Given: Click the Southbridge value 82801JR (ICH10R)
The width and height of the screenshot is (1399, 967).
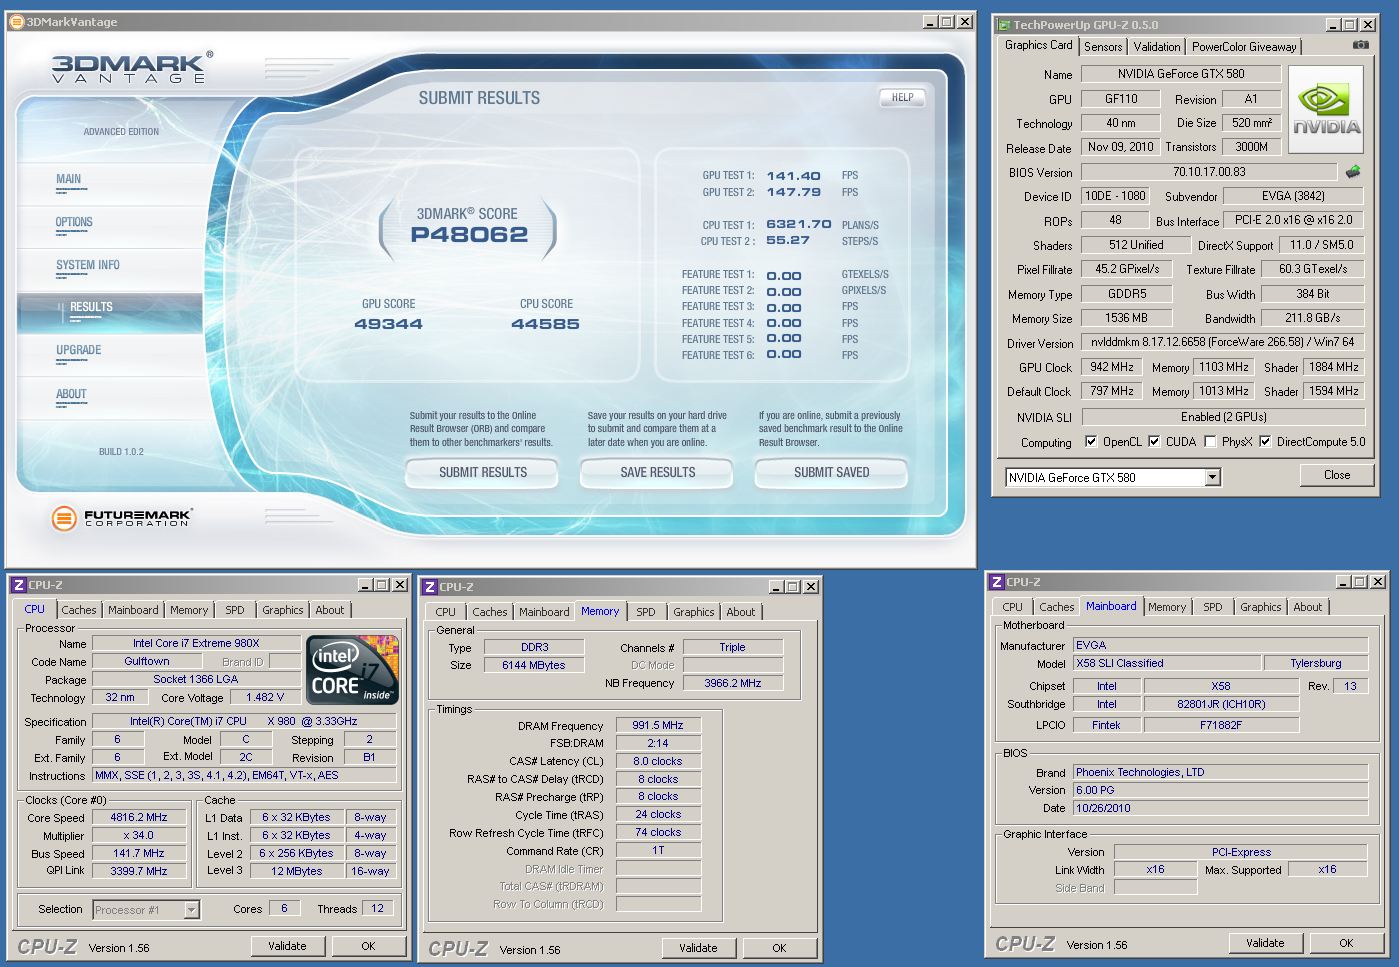Looking at the screenshot, I should 1221,704.
